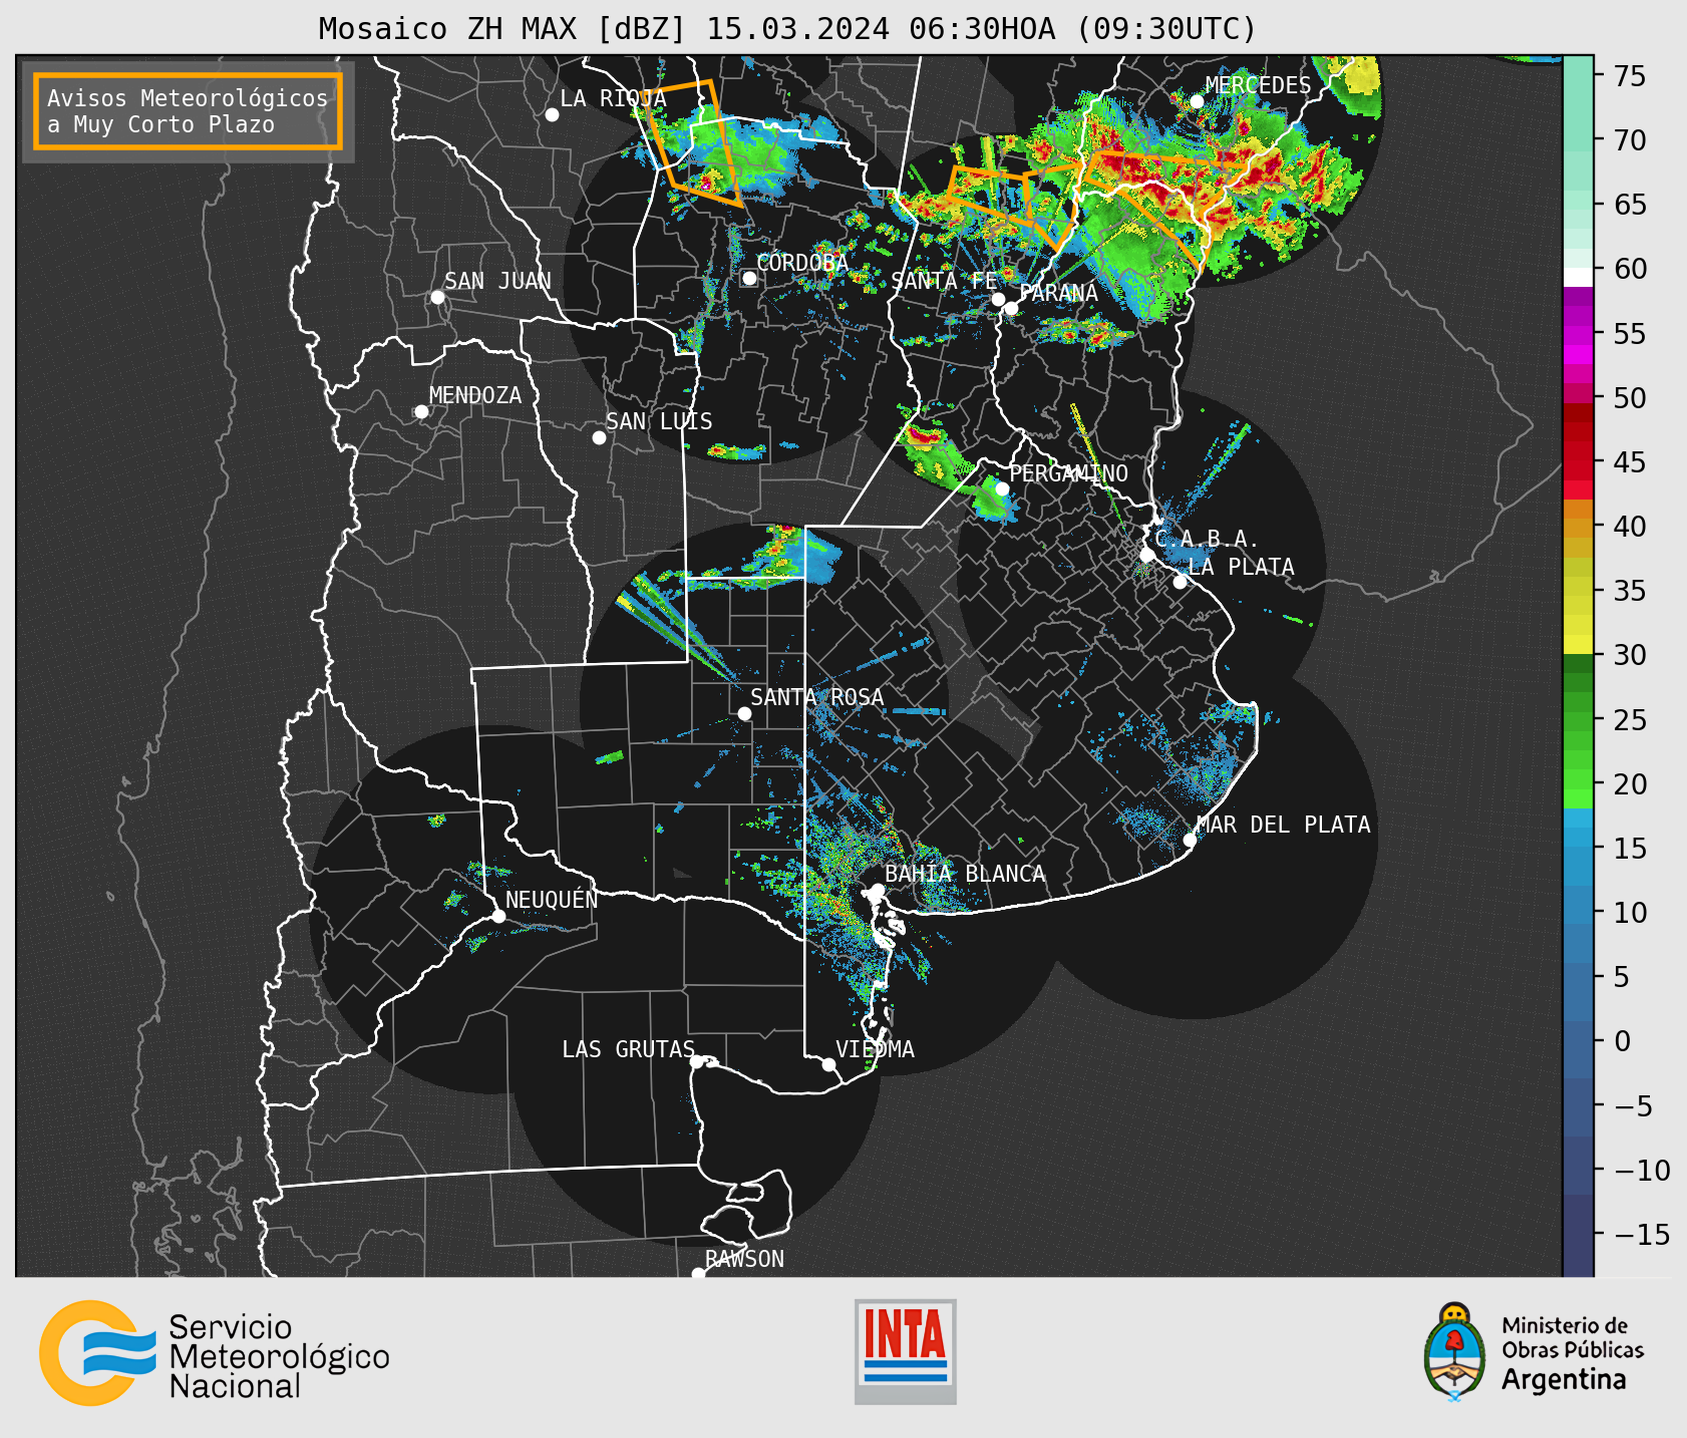The height and width of the screenshot is (1438, 1687).
Task: Click the green 25 dBZ color band
Action: click(1578, 720)
